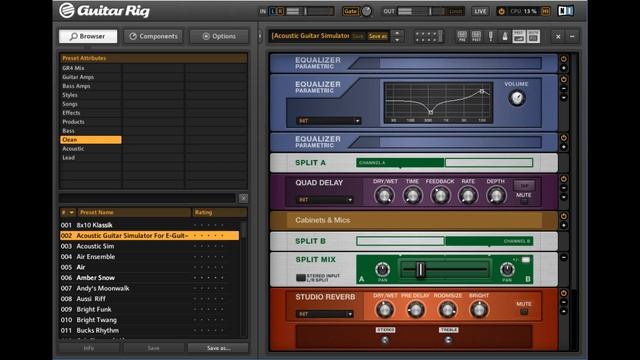Expand the Cabinets & Mics module
This screenshot has width=640, height=360.
coord(564,225)
